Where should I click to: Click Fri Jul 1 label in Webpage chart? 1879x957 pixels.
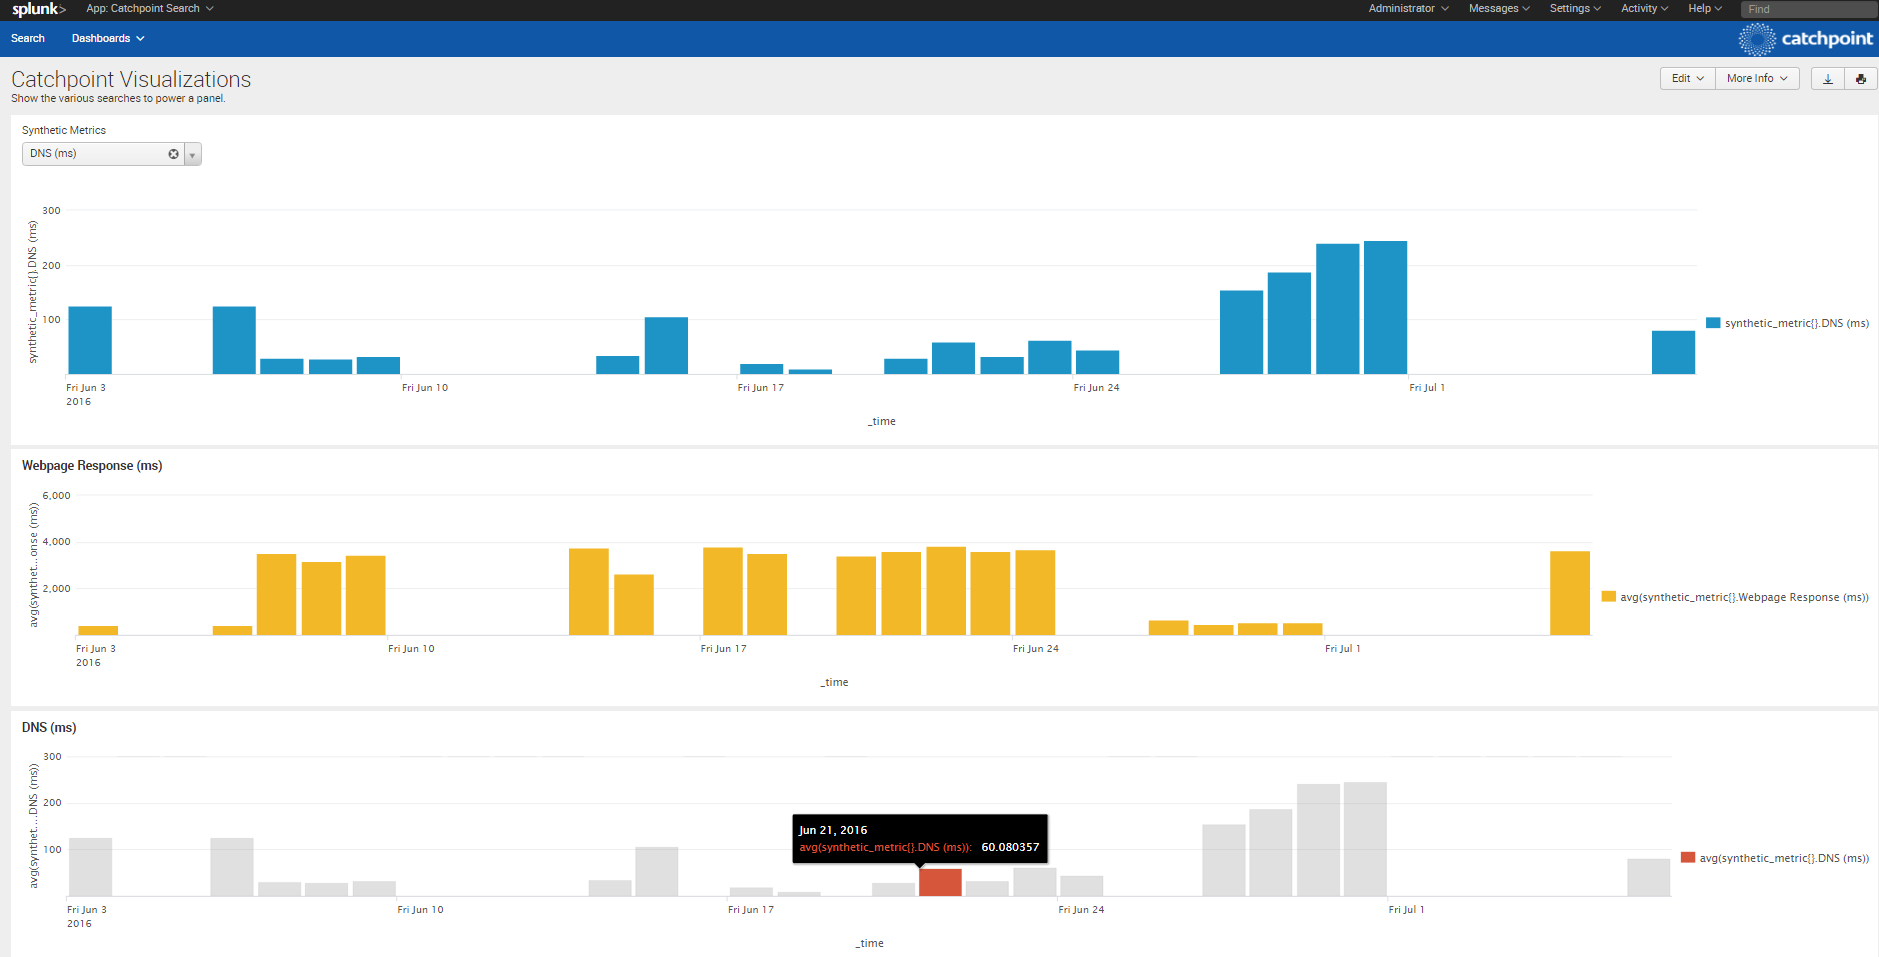[1343, 649]
